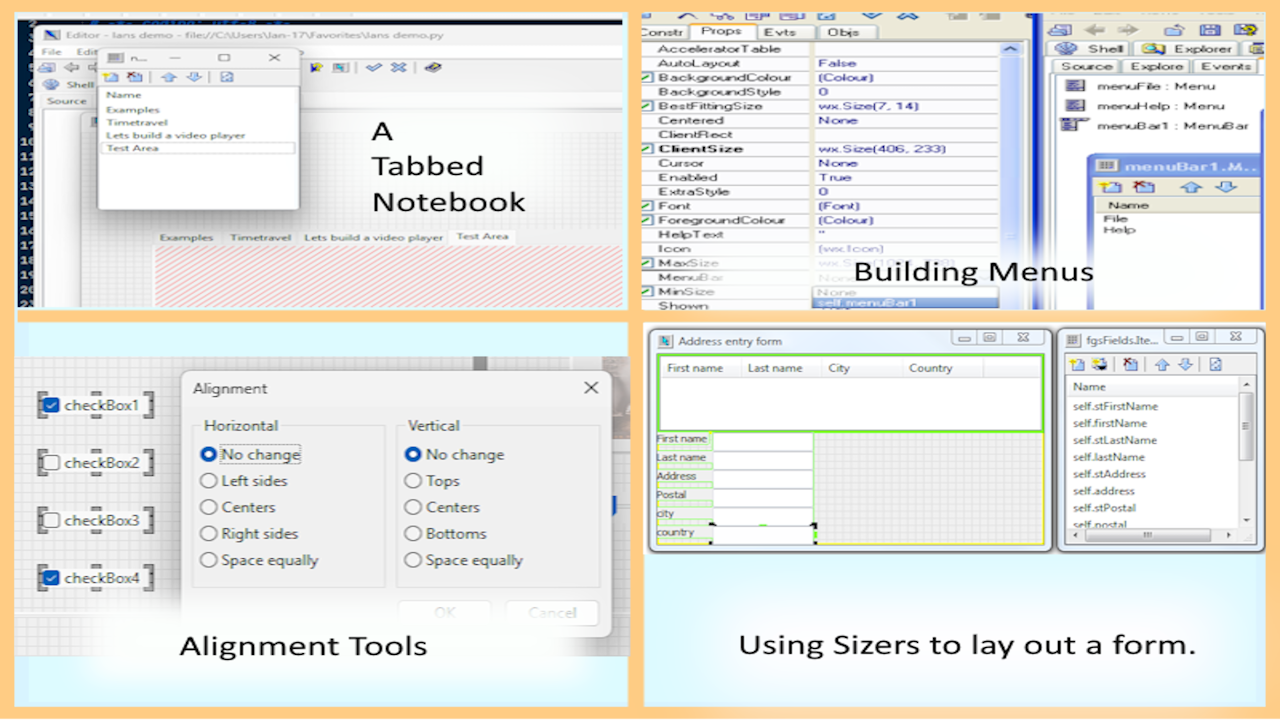The height and width of the screenshot is (720, 1280).
Task: Choose the Tops vertical alignment option
Action: (x=413, y=481)
